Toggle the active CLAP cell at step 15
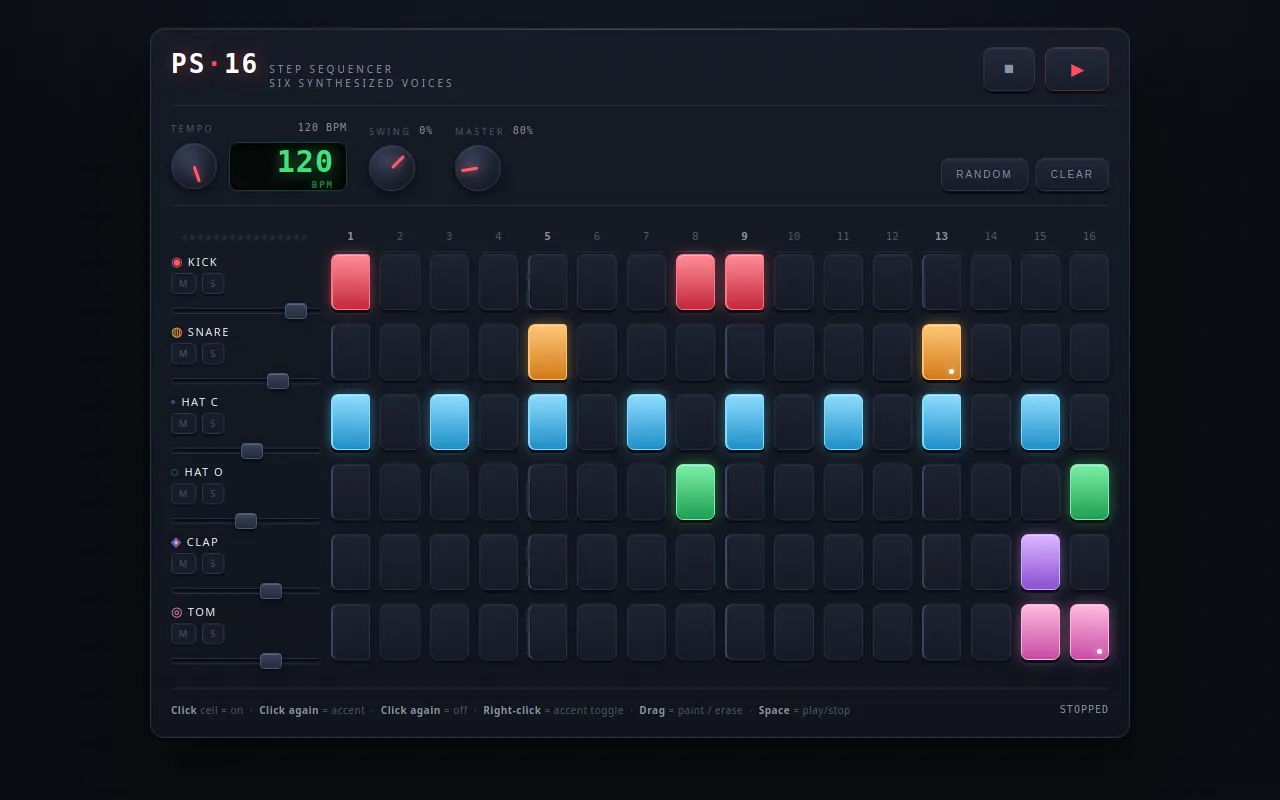Screen dimensions: 1280x800 [1041, 562]
